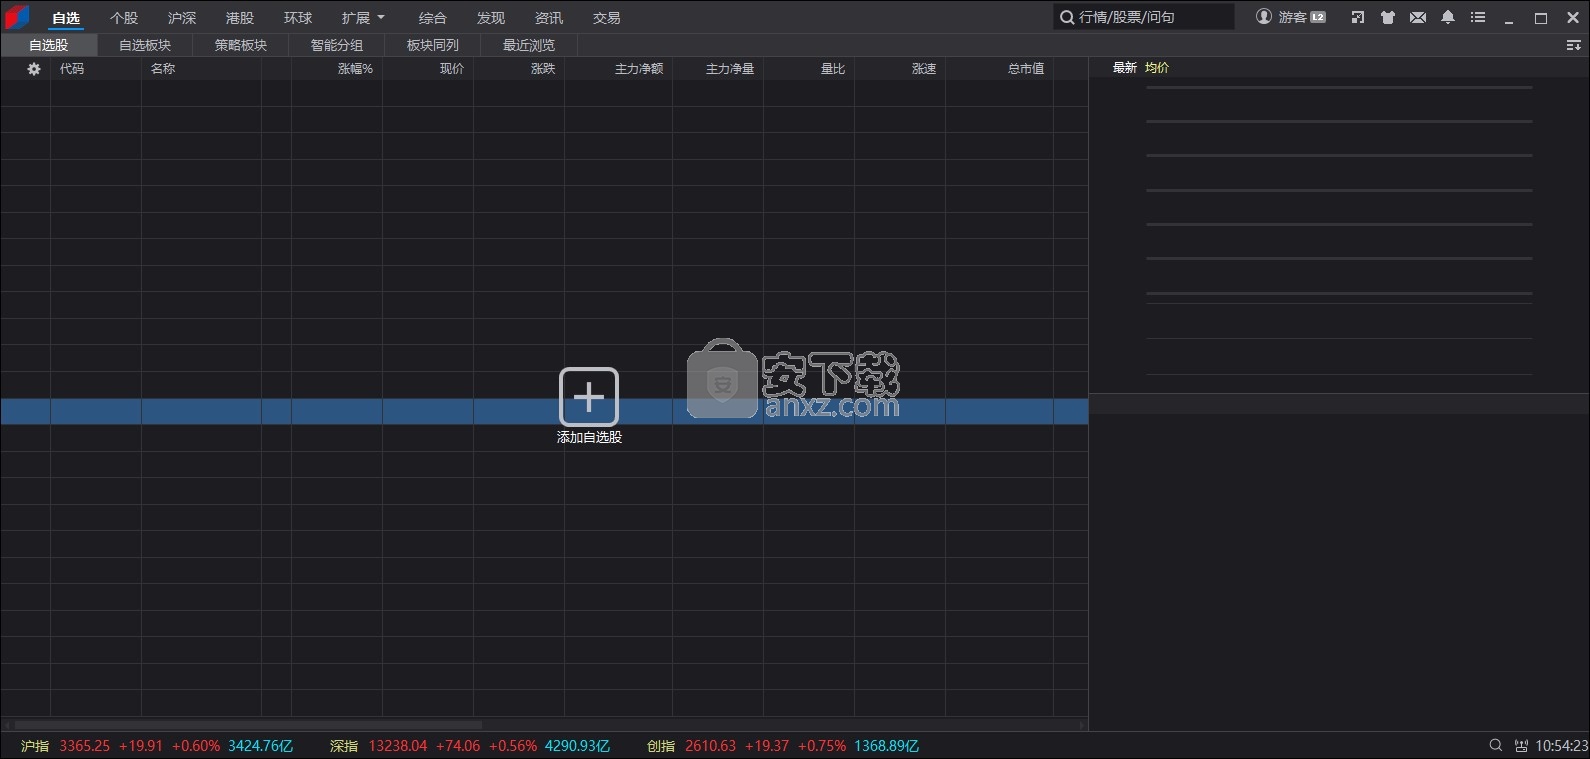Switch to the 自选板块 tab
This screenshot has height=759, width=1590.
(x=145, y=45)
